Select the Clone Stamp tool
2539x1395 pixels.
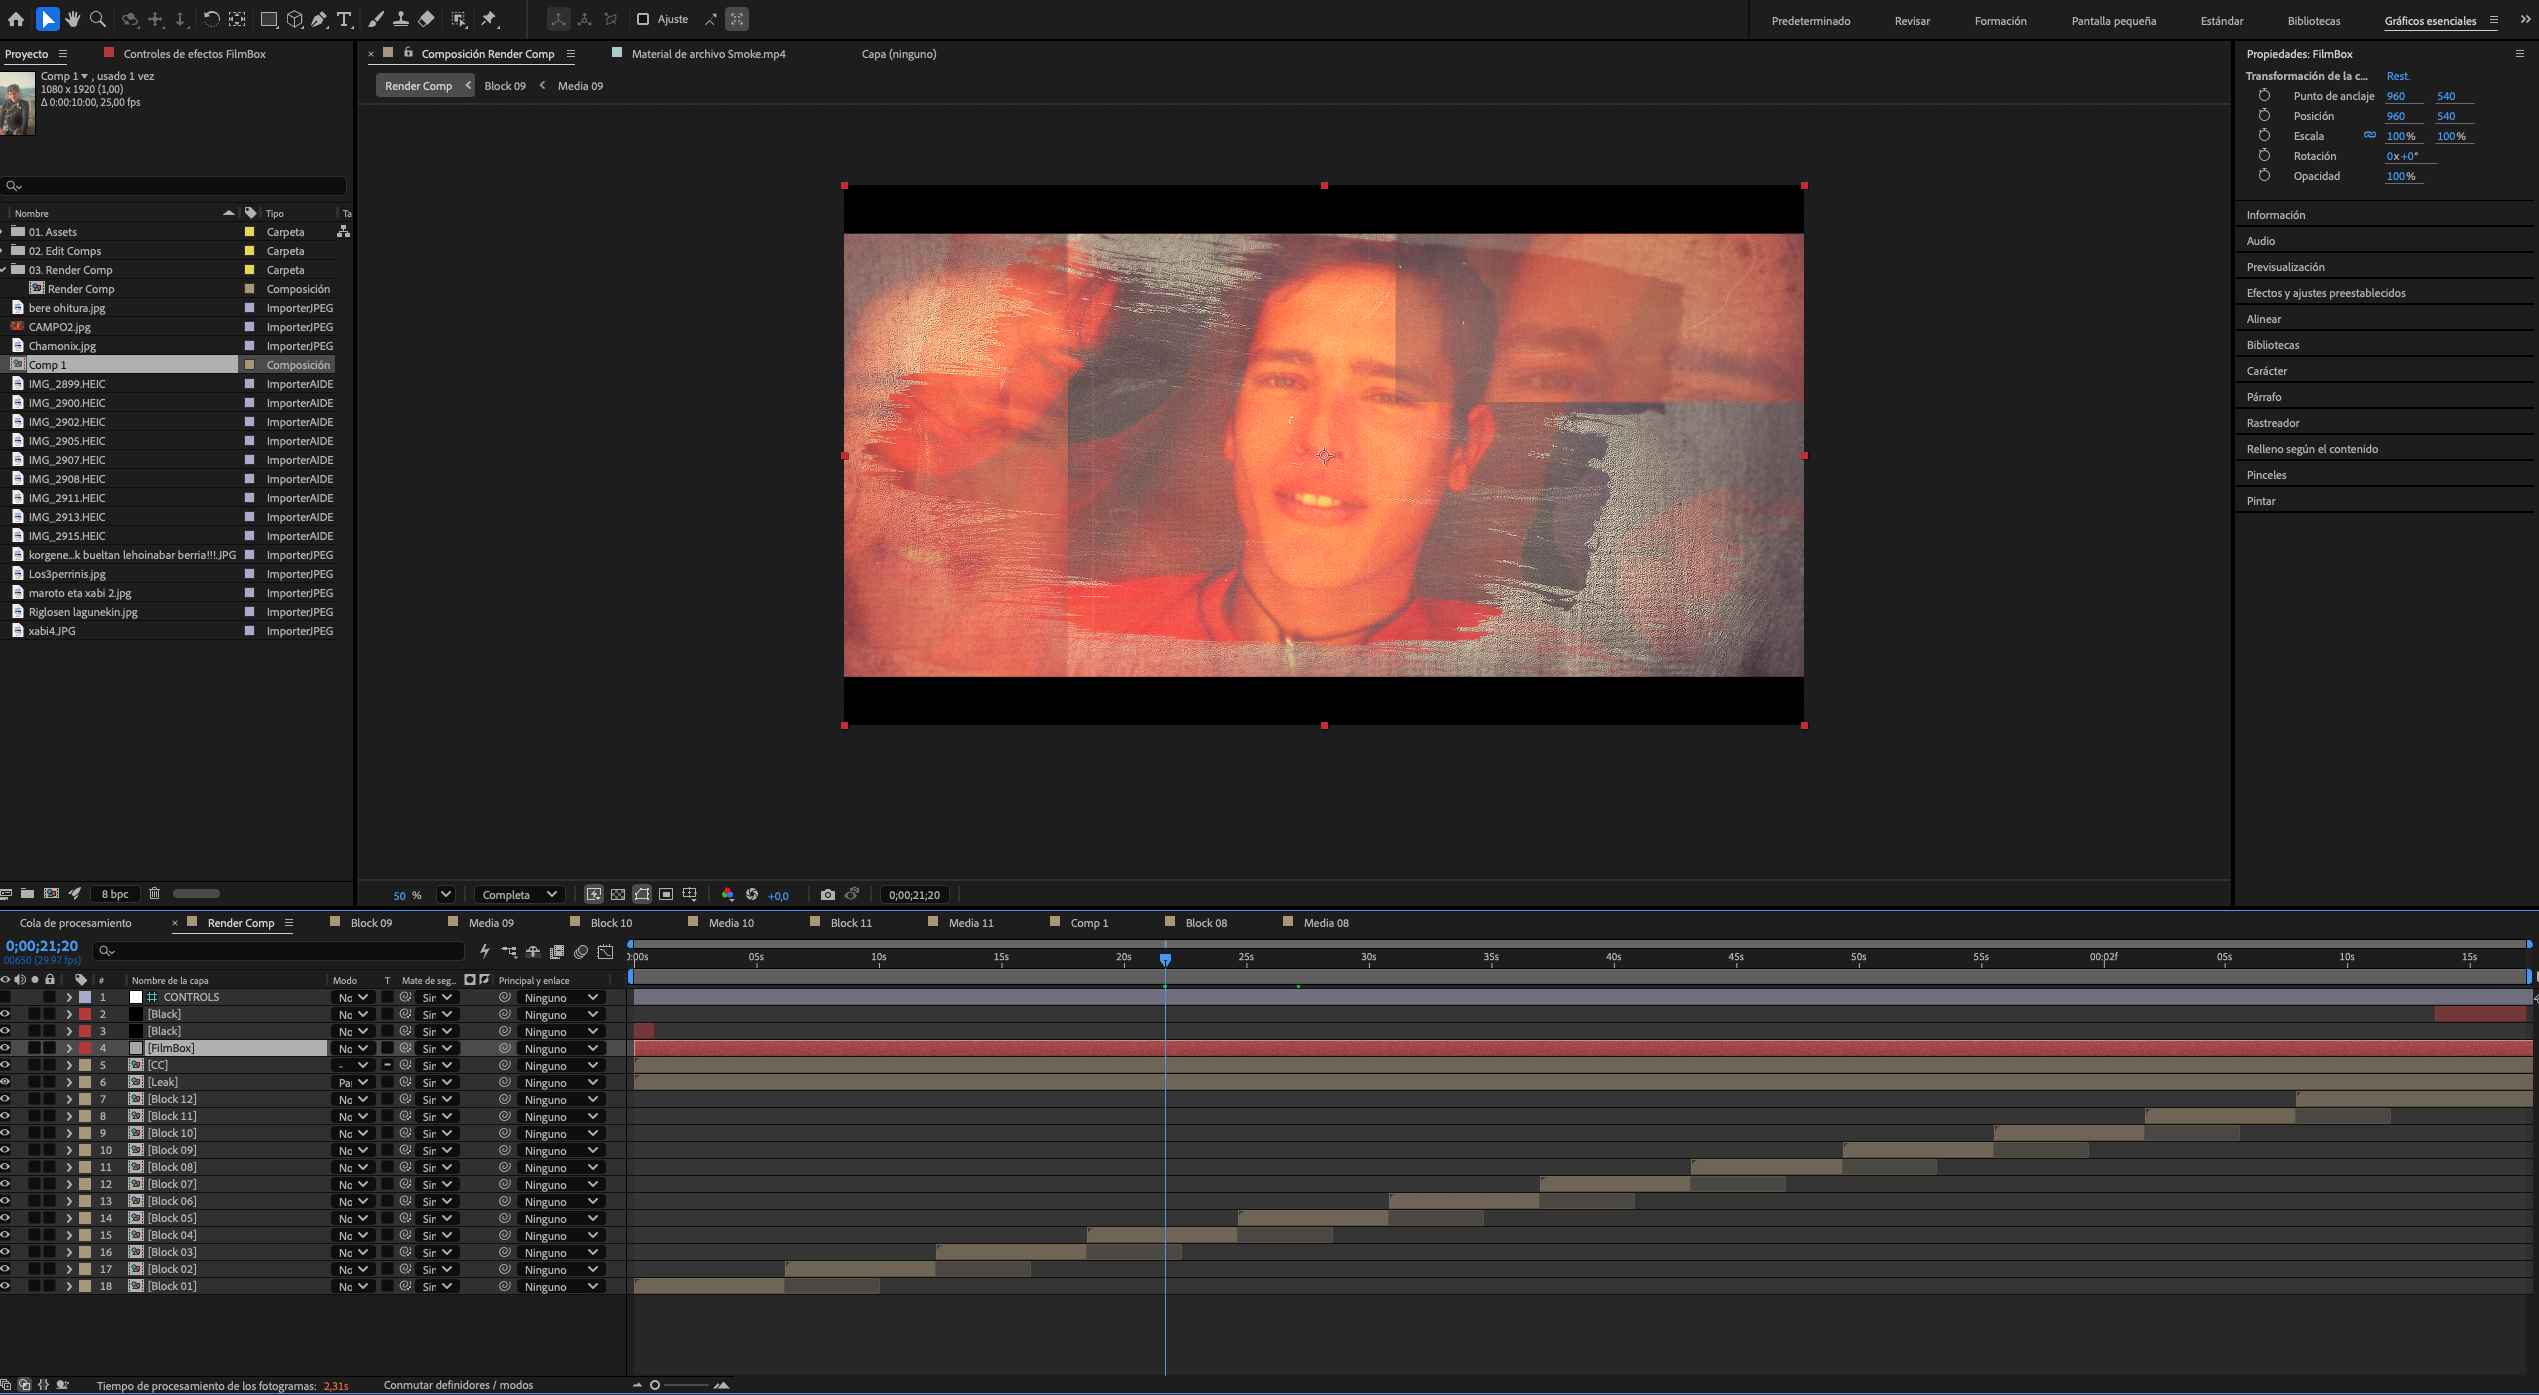[400, 19]
